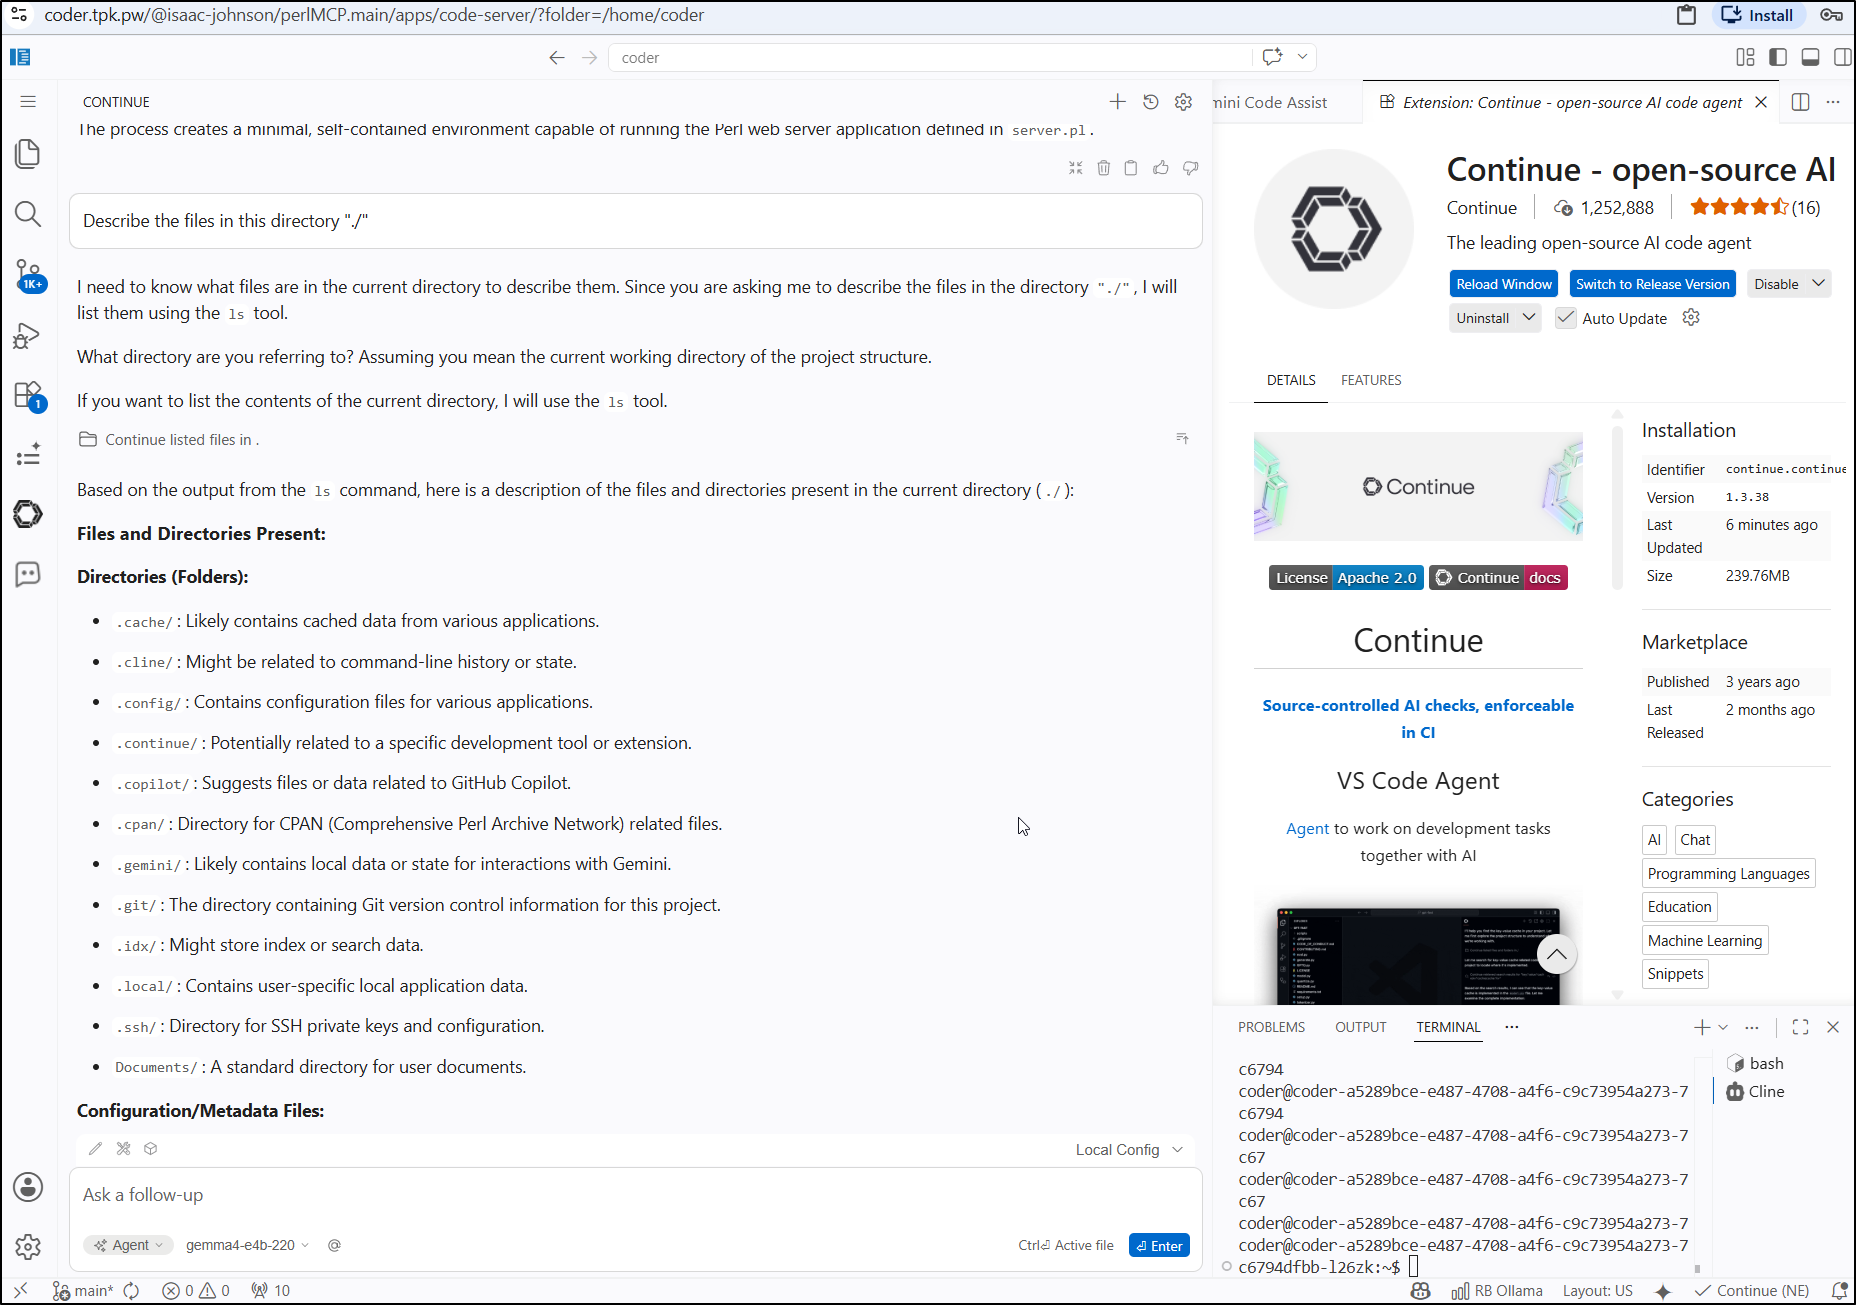Open extension Auto Update settings gear
The width and height of the screenshot is (1856, 1305).
point(1691,318)
